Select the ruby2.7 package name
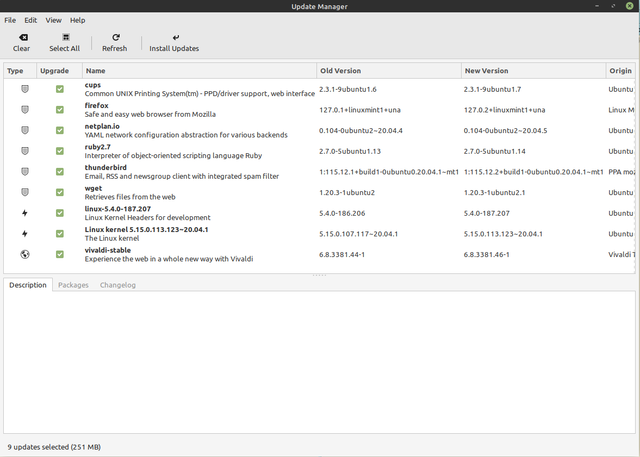The image size is (640, 457). [98, 147]
